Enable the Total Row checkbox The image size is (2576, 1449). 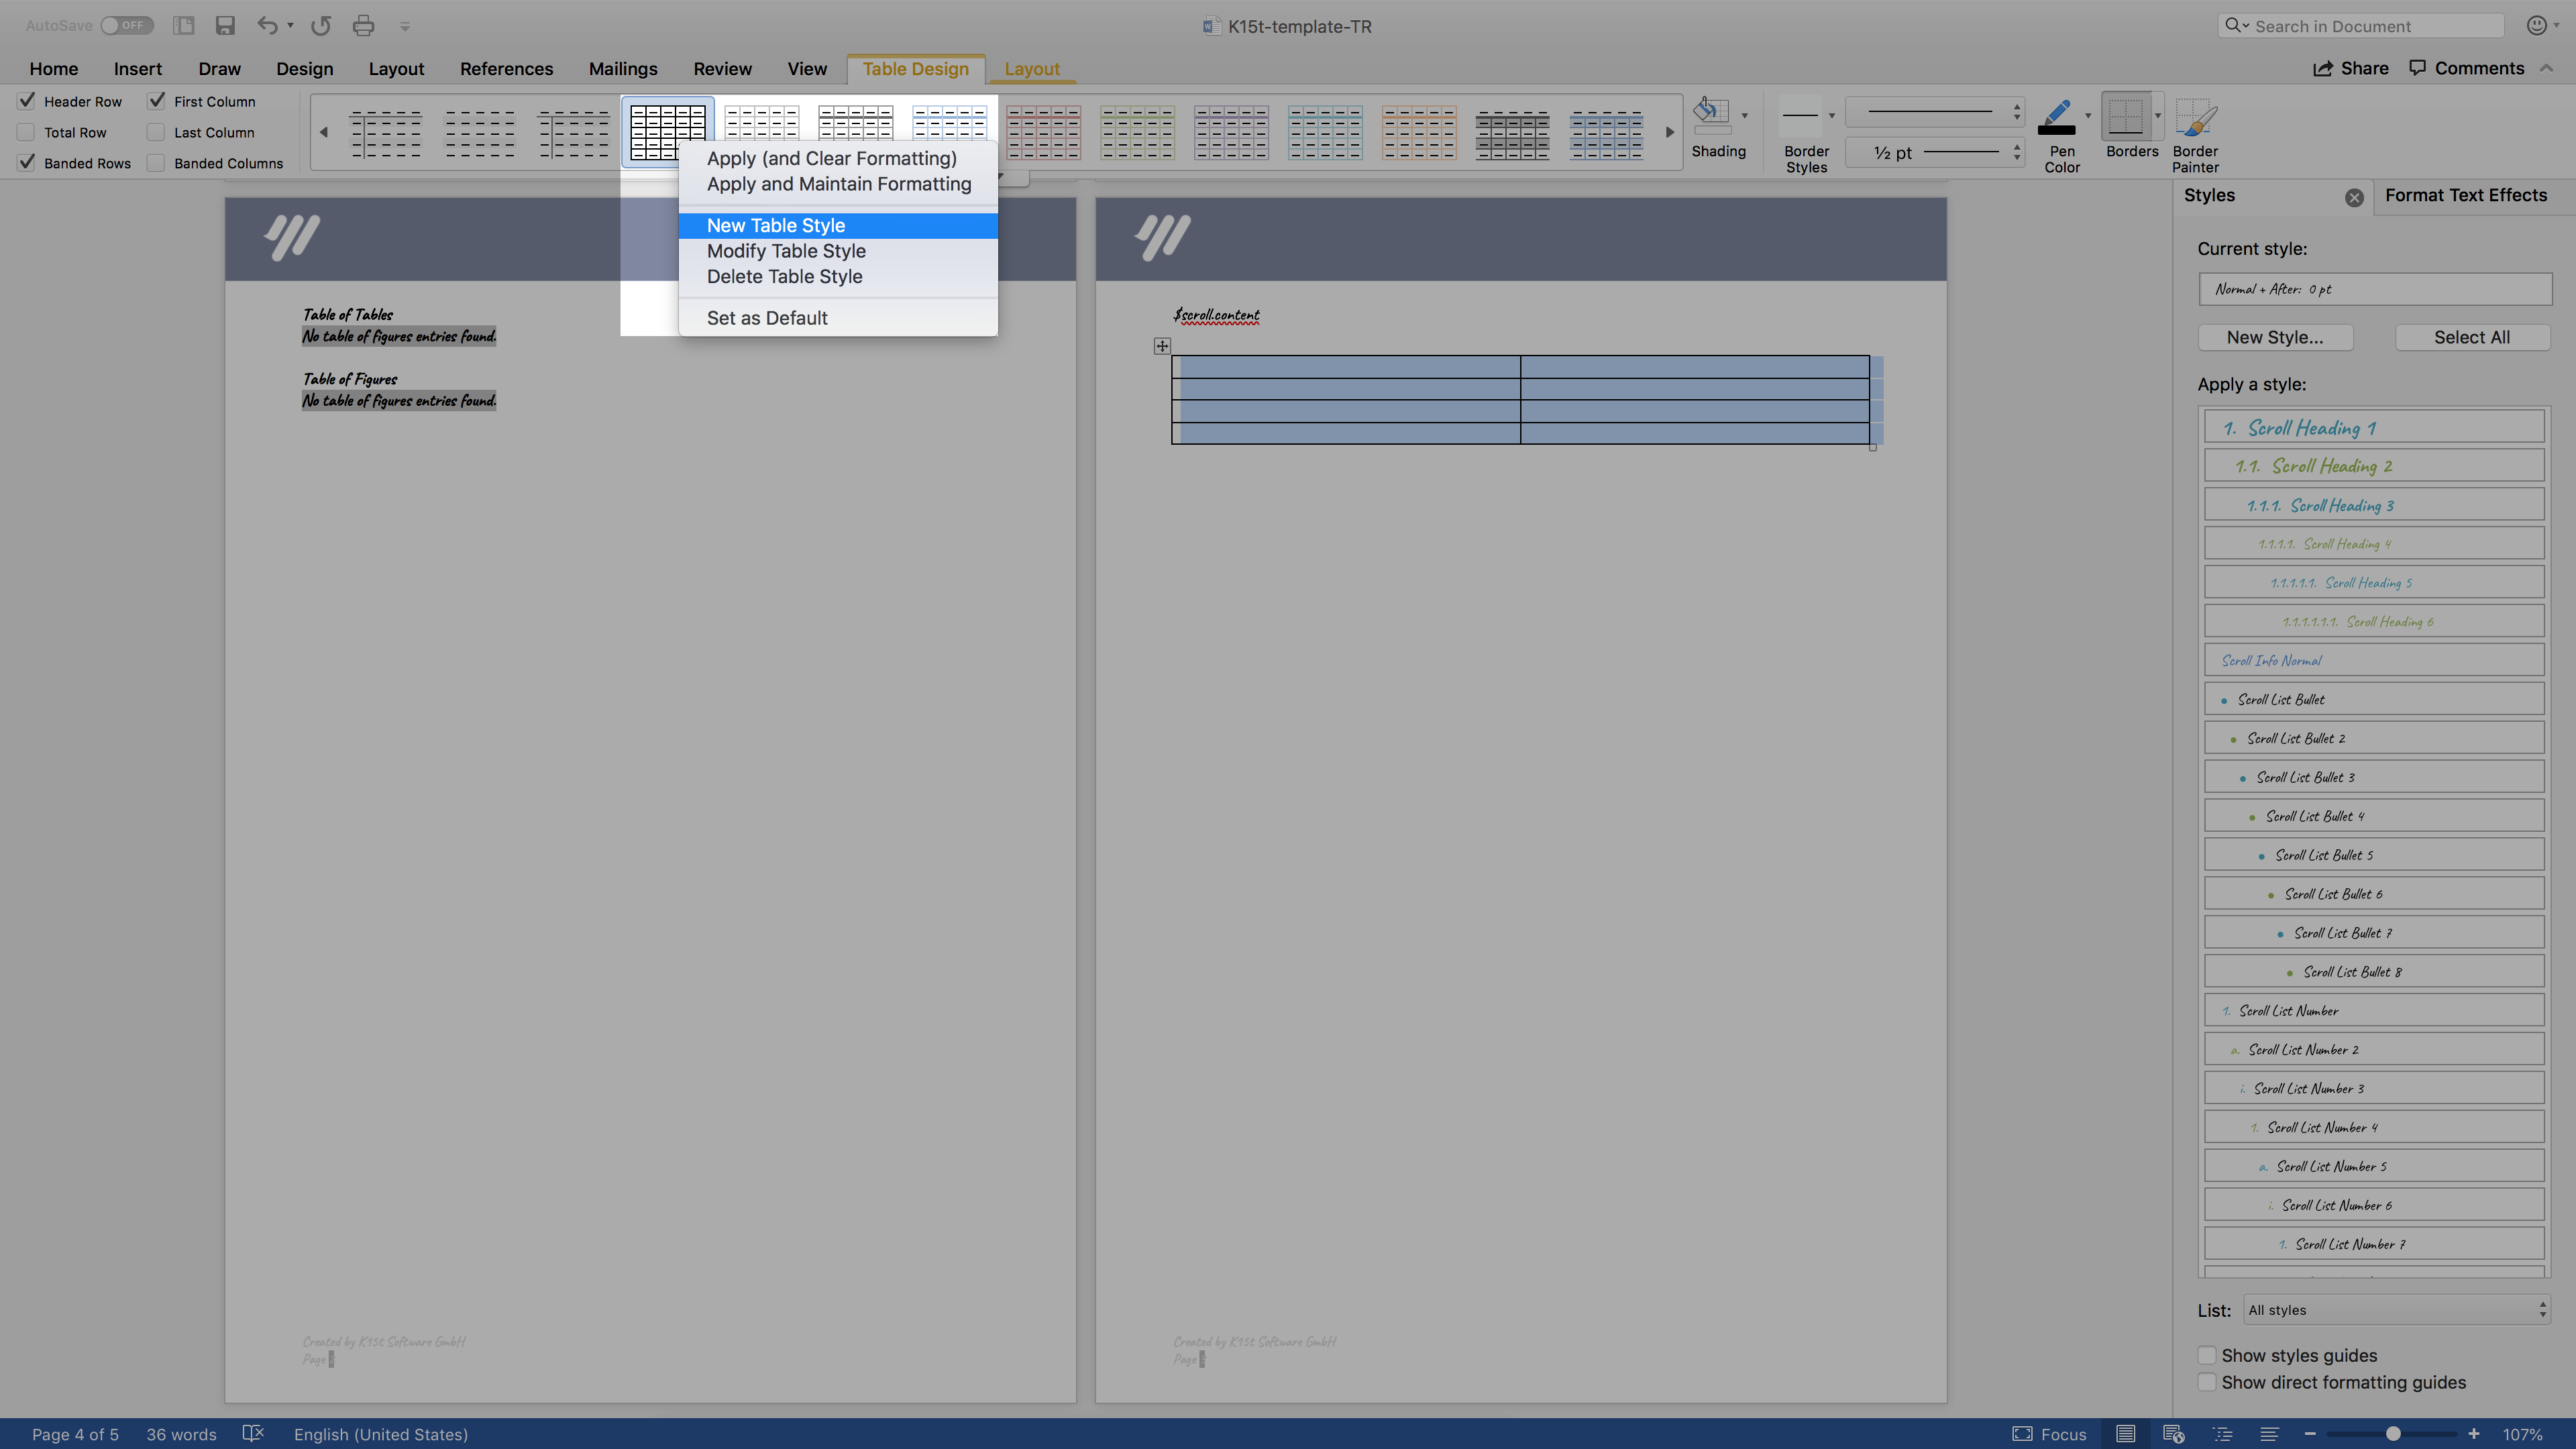coord(26,131)
